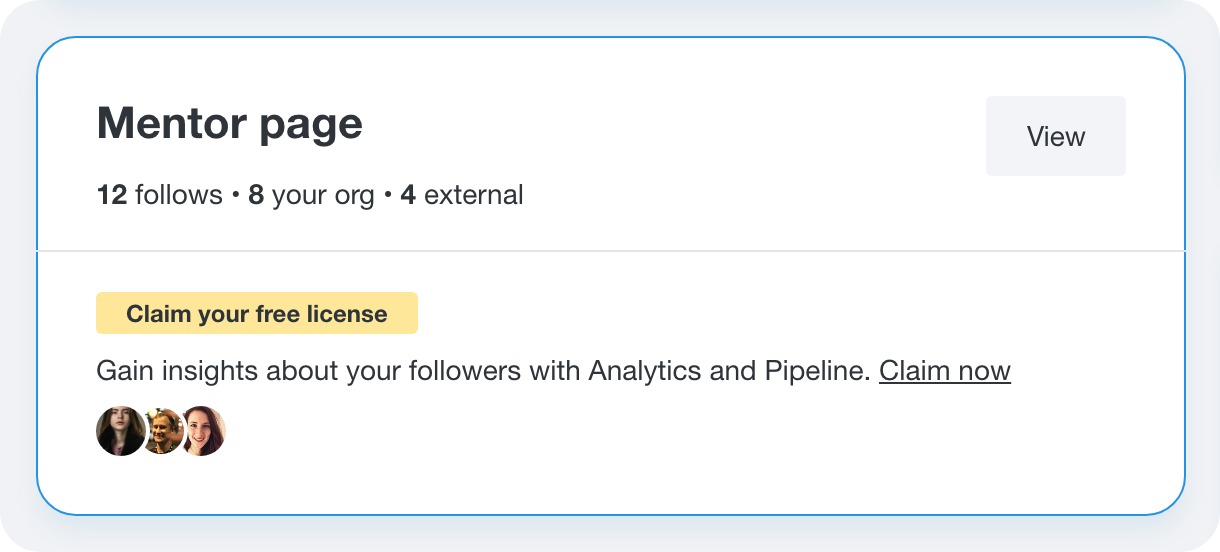Click the View button
Viewport: 1220px width, 552px height.
click(1056, 136)
